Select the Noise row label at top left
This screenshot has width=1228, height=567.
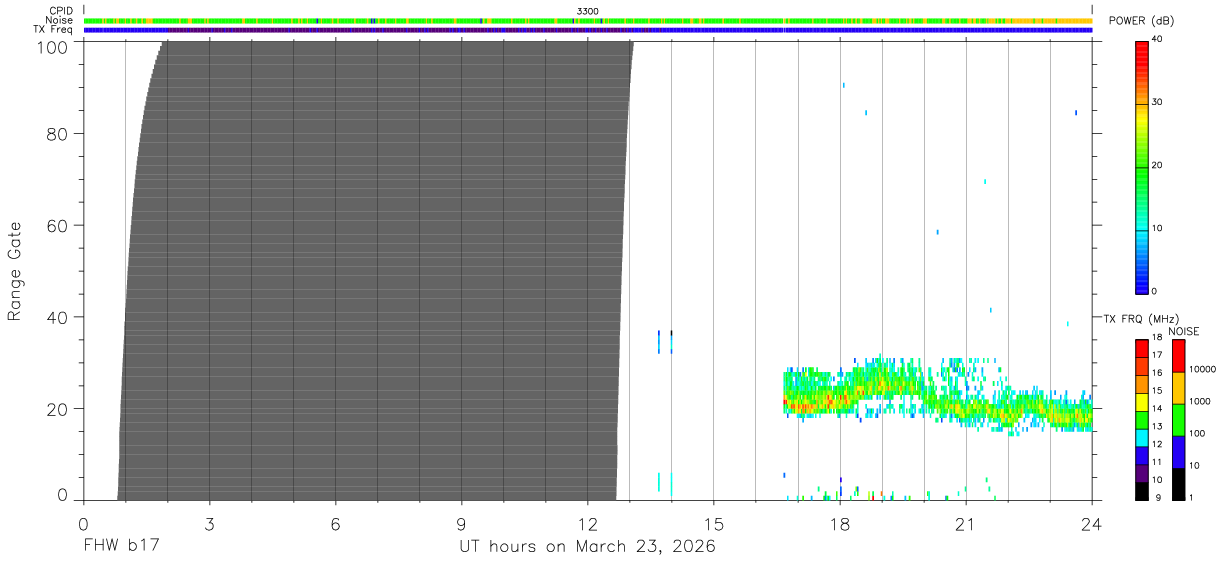(59, 20)
